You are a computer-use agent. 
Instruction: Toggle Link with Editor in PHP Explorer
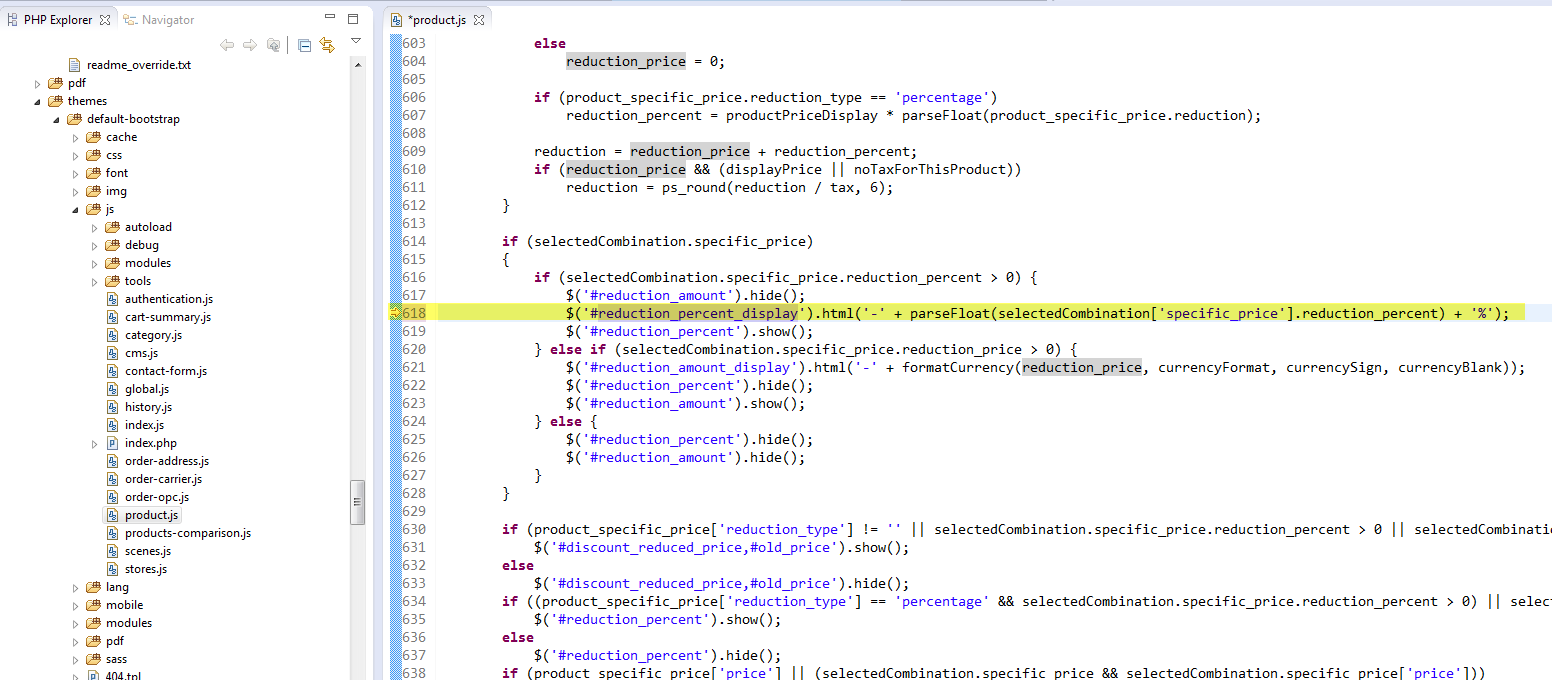point(327,45)
